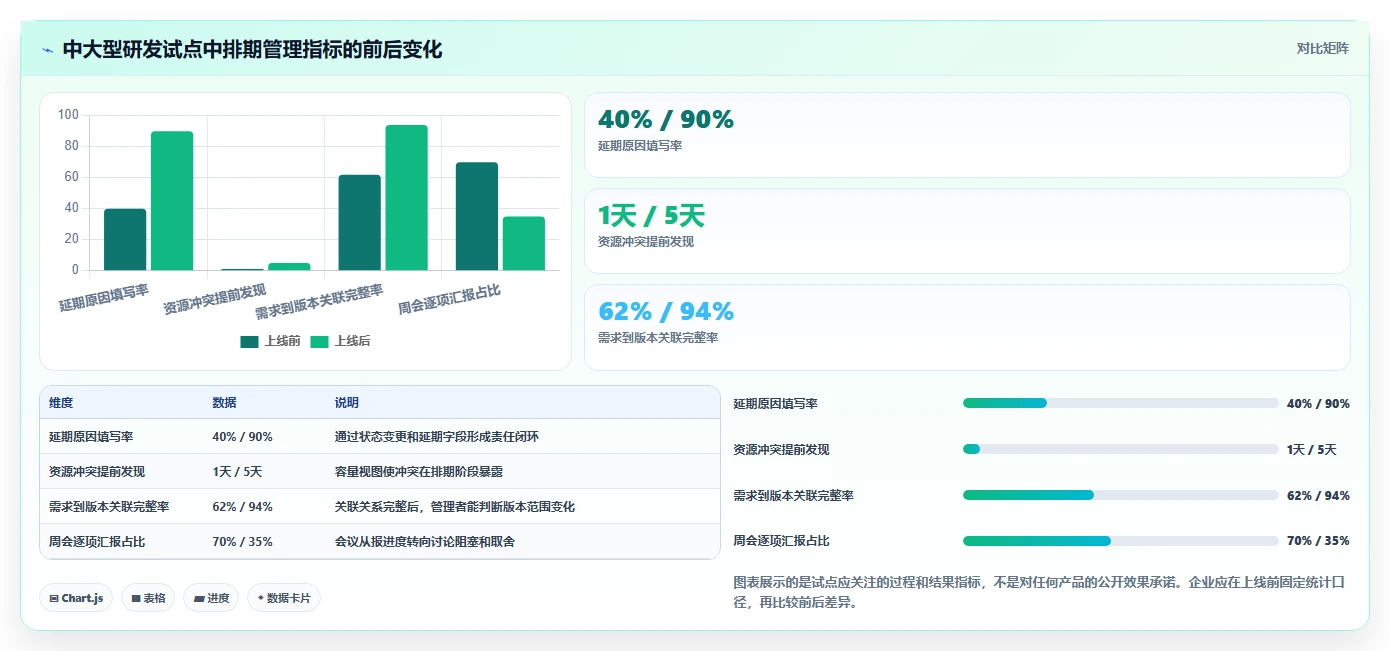Toggle the 上线前 legend item in the chart

click(270, 341)
